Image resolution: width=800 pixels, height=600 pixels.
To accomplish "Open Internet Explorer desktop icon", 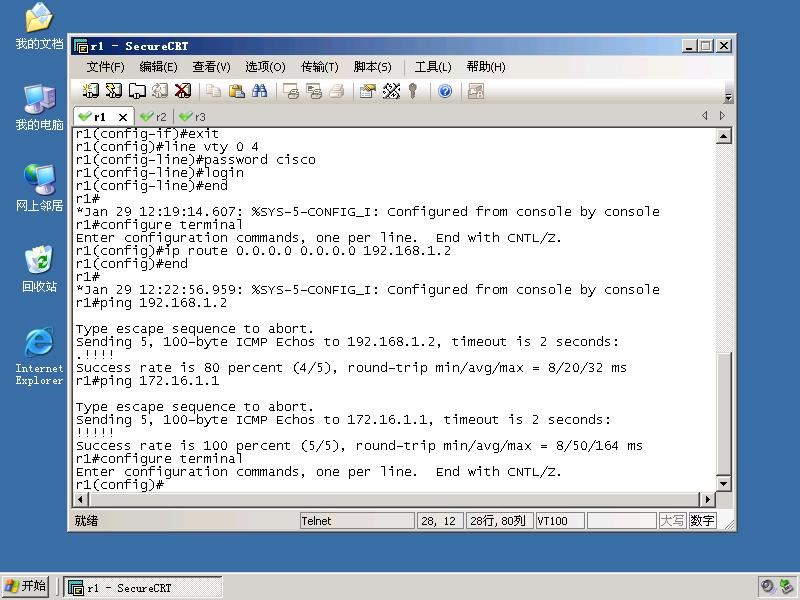I will pyautogui.click(x=39, y=356).
